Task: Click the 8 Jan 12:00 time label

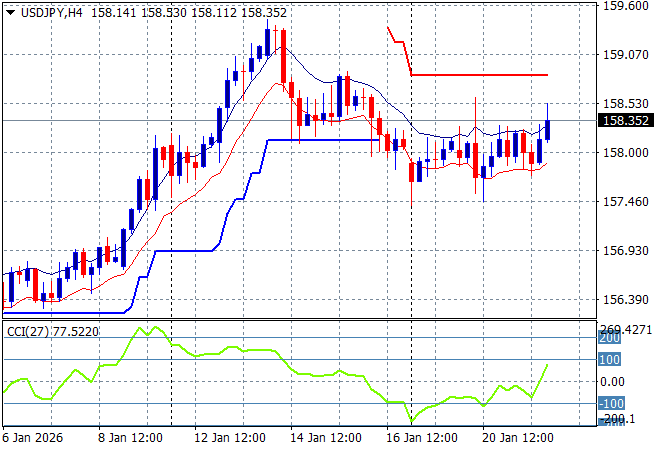Action: 130,438
